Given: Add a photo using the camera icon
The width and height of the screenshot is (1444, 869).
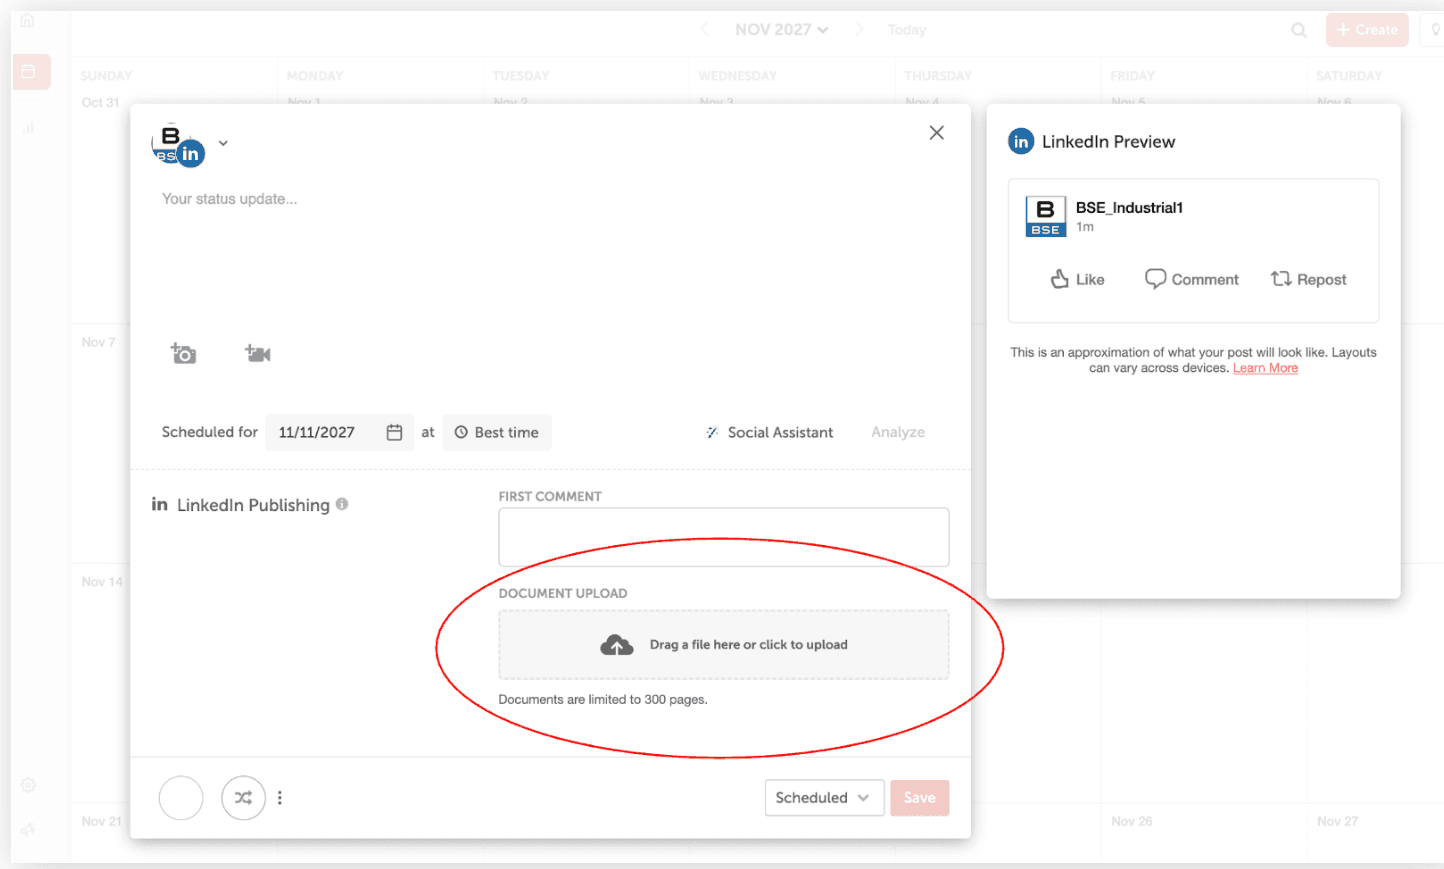Looking at the screenshot, I should click(183, 354).
